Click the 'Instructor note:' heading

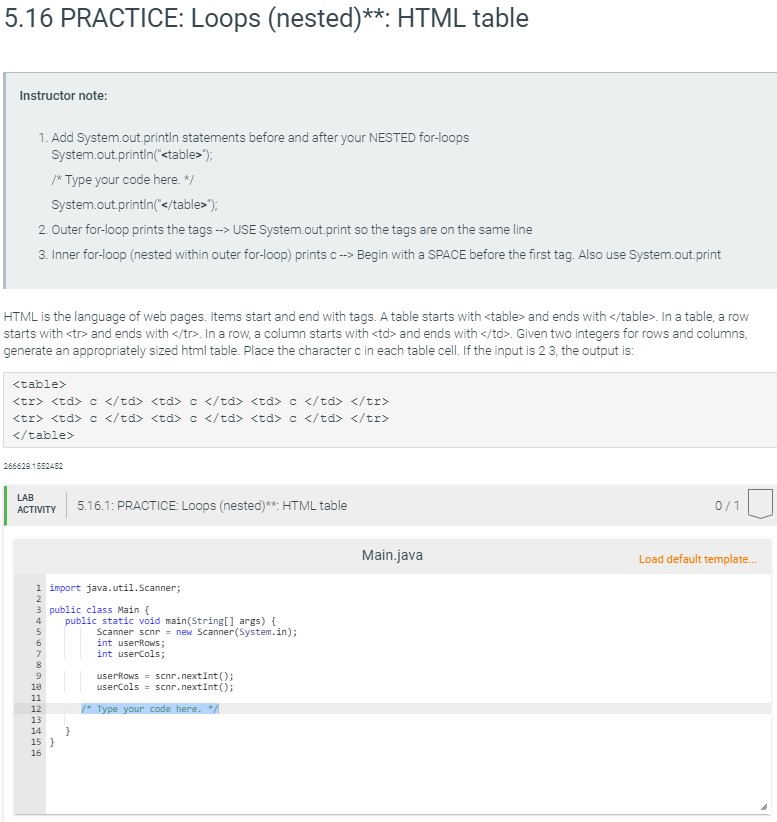tap(63, 95)
